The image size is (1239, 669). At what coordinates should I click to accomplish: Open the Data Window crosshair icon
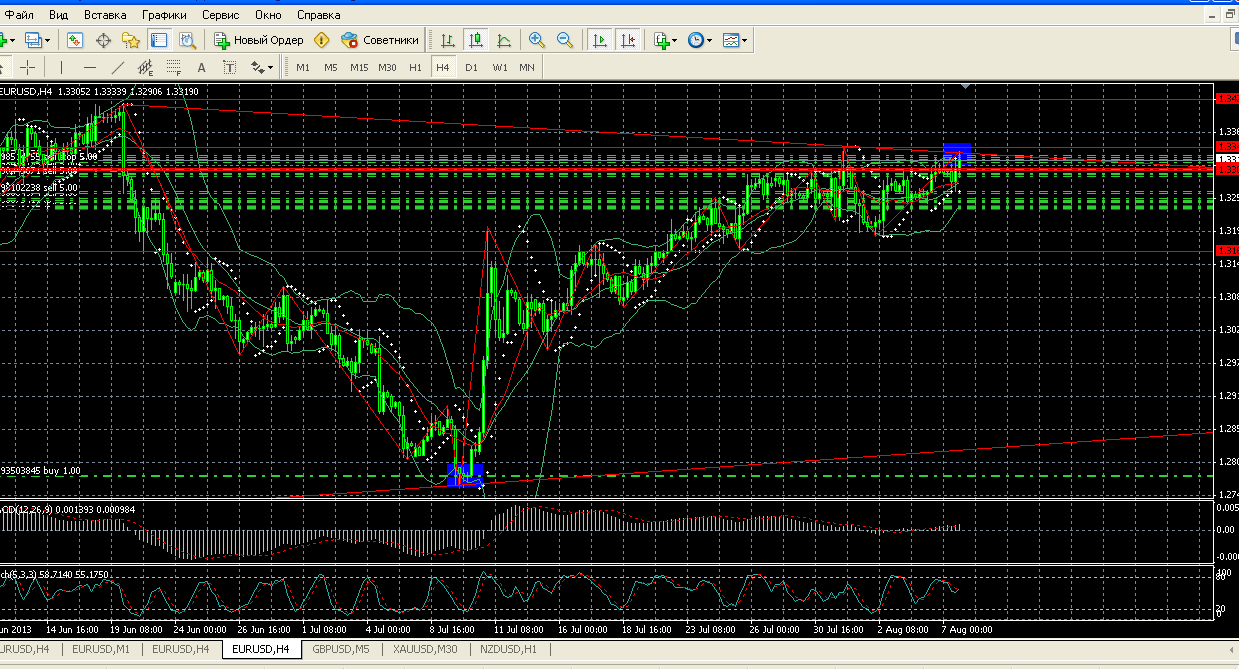103,40
